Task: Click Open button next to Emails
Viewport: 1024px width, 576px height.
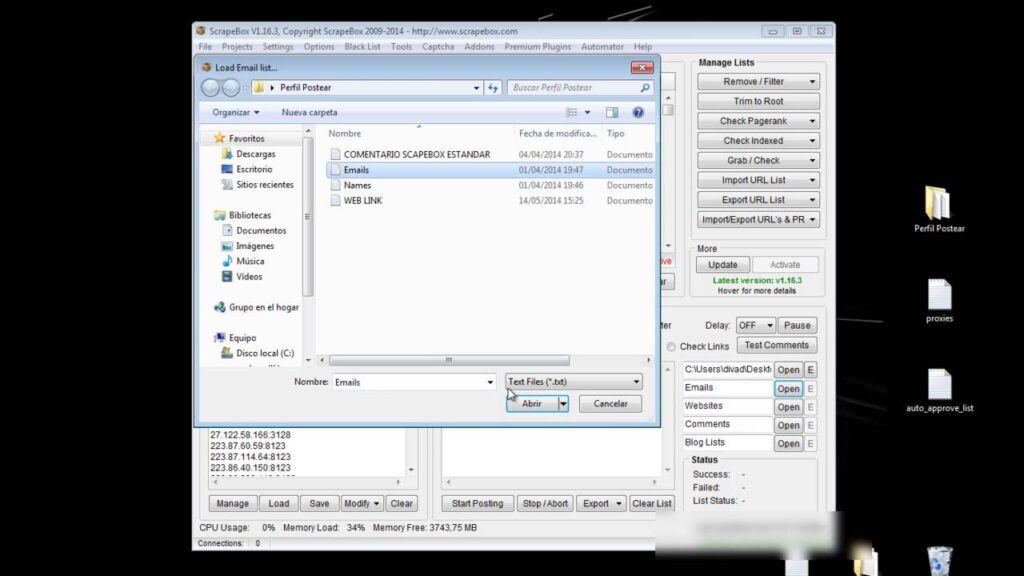Action: (788, 389)
